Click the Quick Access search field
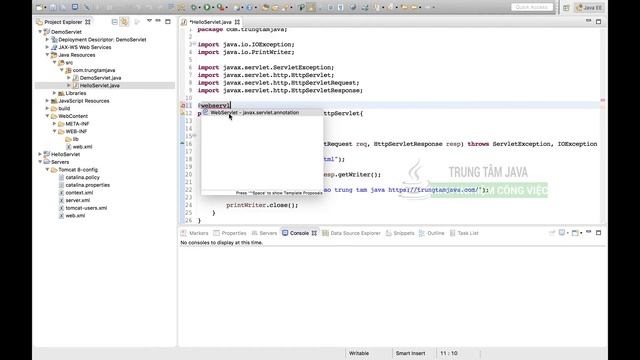The width and height of the screenshot is (640, 360). pyautogui.click(x=532, y=7)
